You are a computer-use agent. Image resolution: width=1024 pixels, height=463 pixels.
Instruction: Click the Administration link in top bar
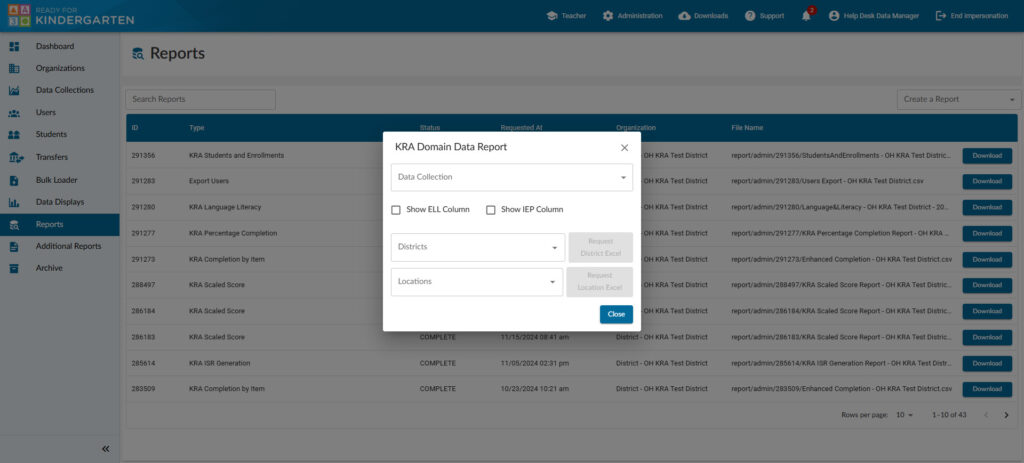coord(639,16)
